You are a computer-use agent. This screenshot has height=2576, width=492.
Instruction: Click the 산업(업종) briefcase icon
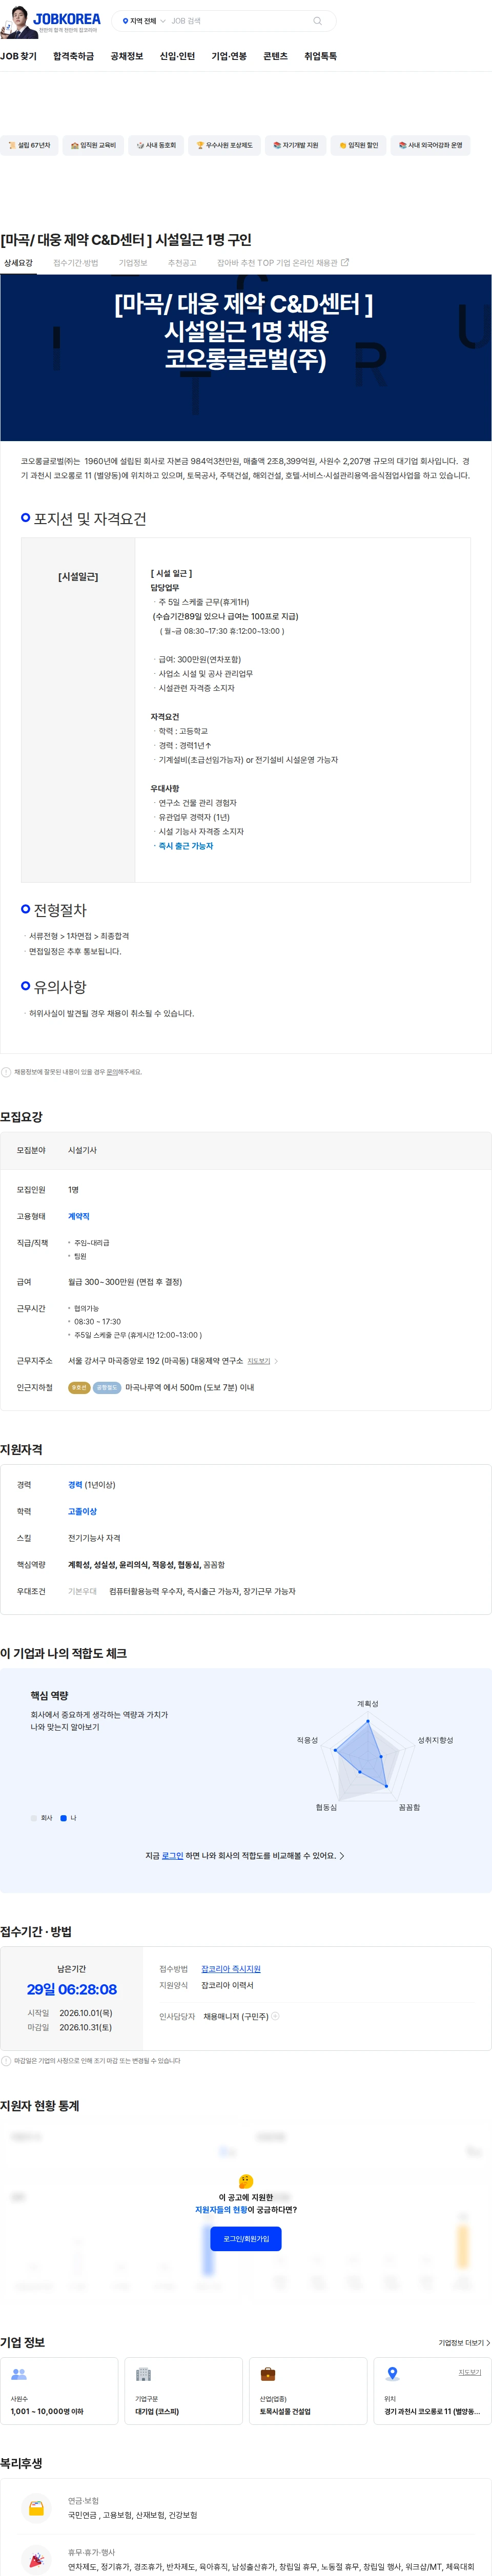pos(268,2374)
